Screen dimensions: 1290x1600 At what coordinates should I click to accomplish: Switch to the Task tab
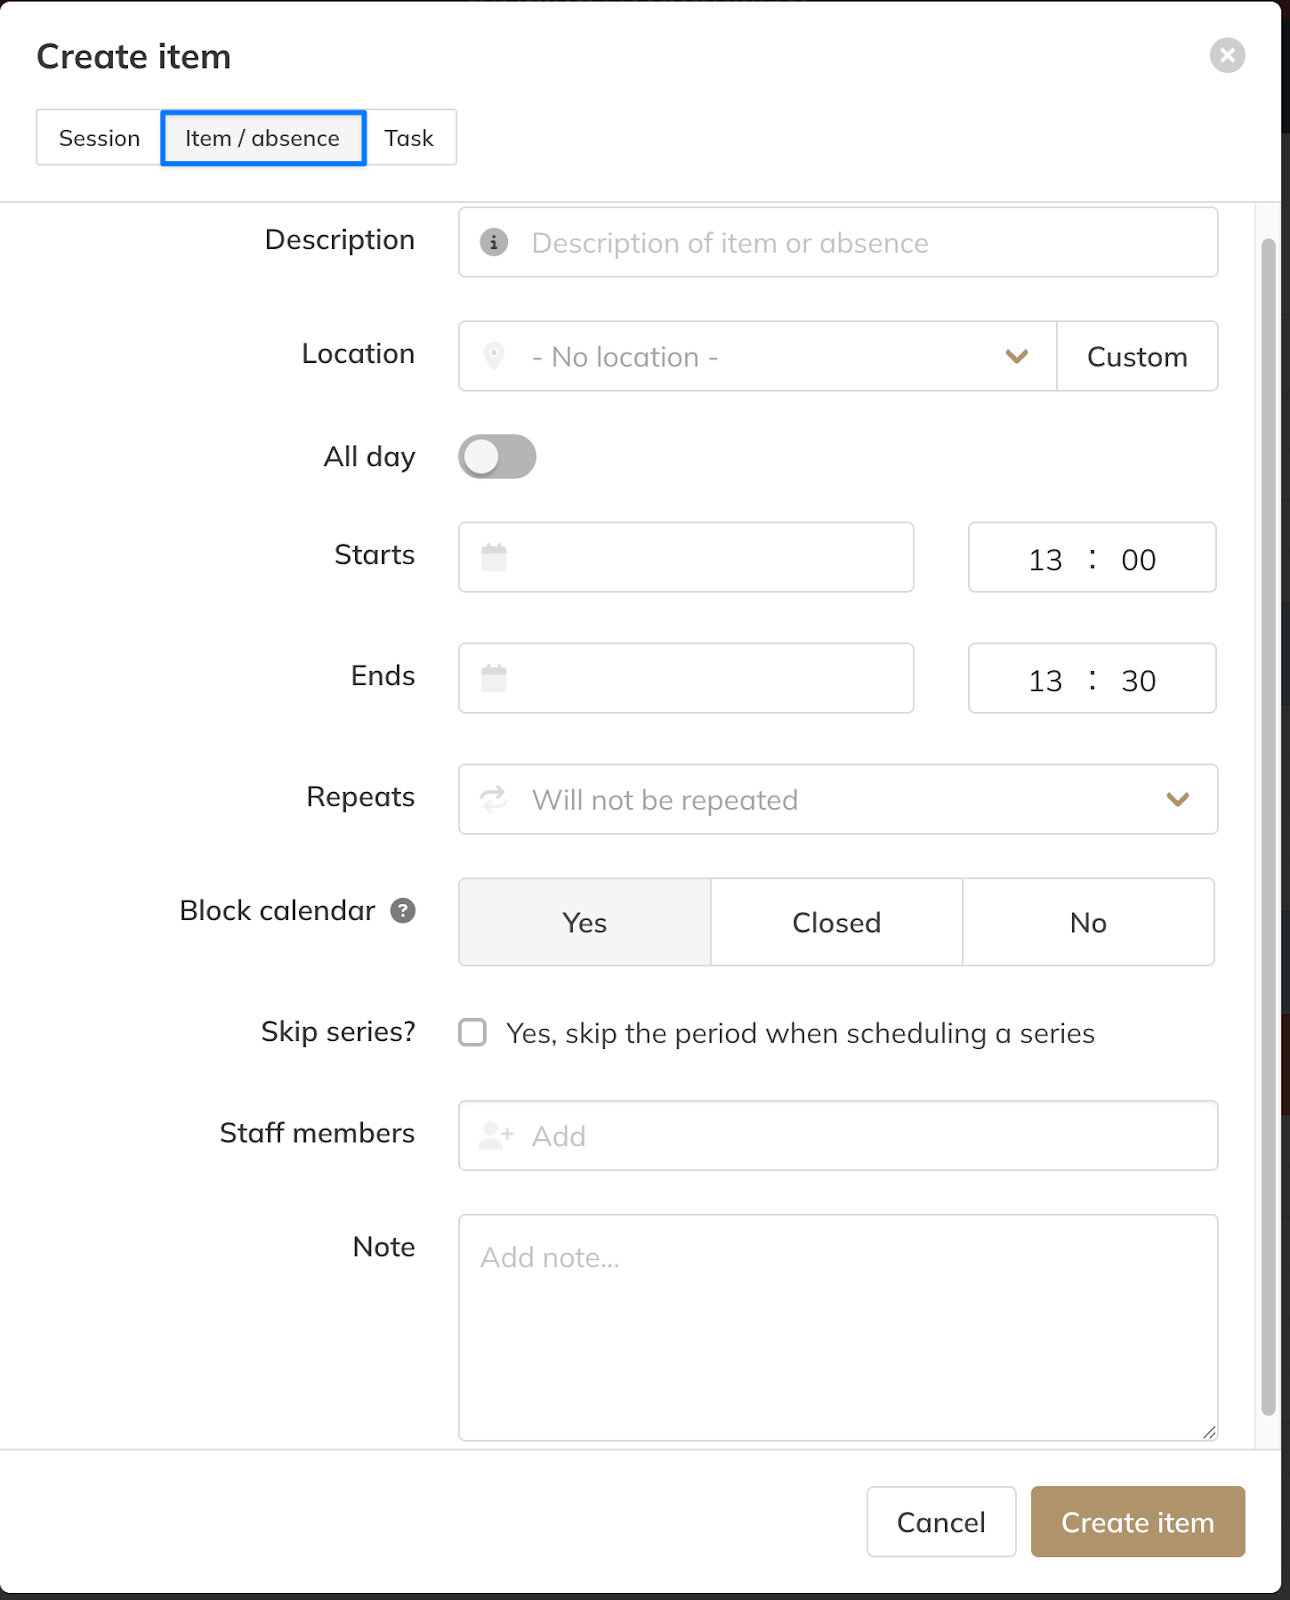pos(409,138)
